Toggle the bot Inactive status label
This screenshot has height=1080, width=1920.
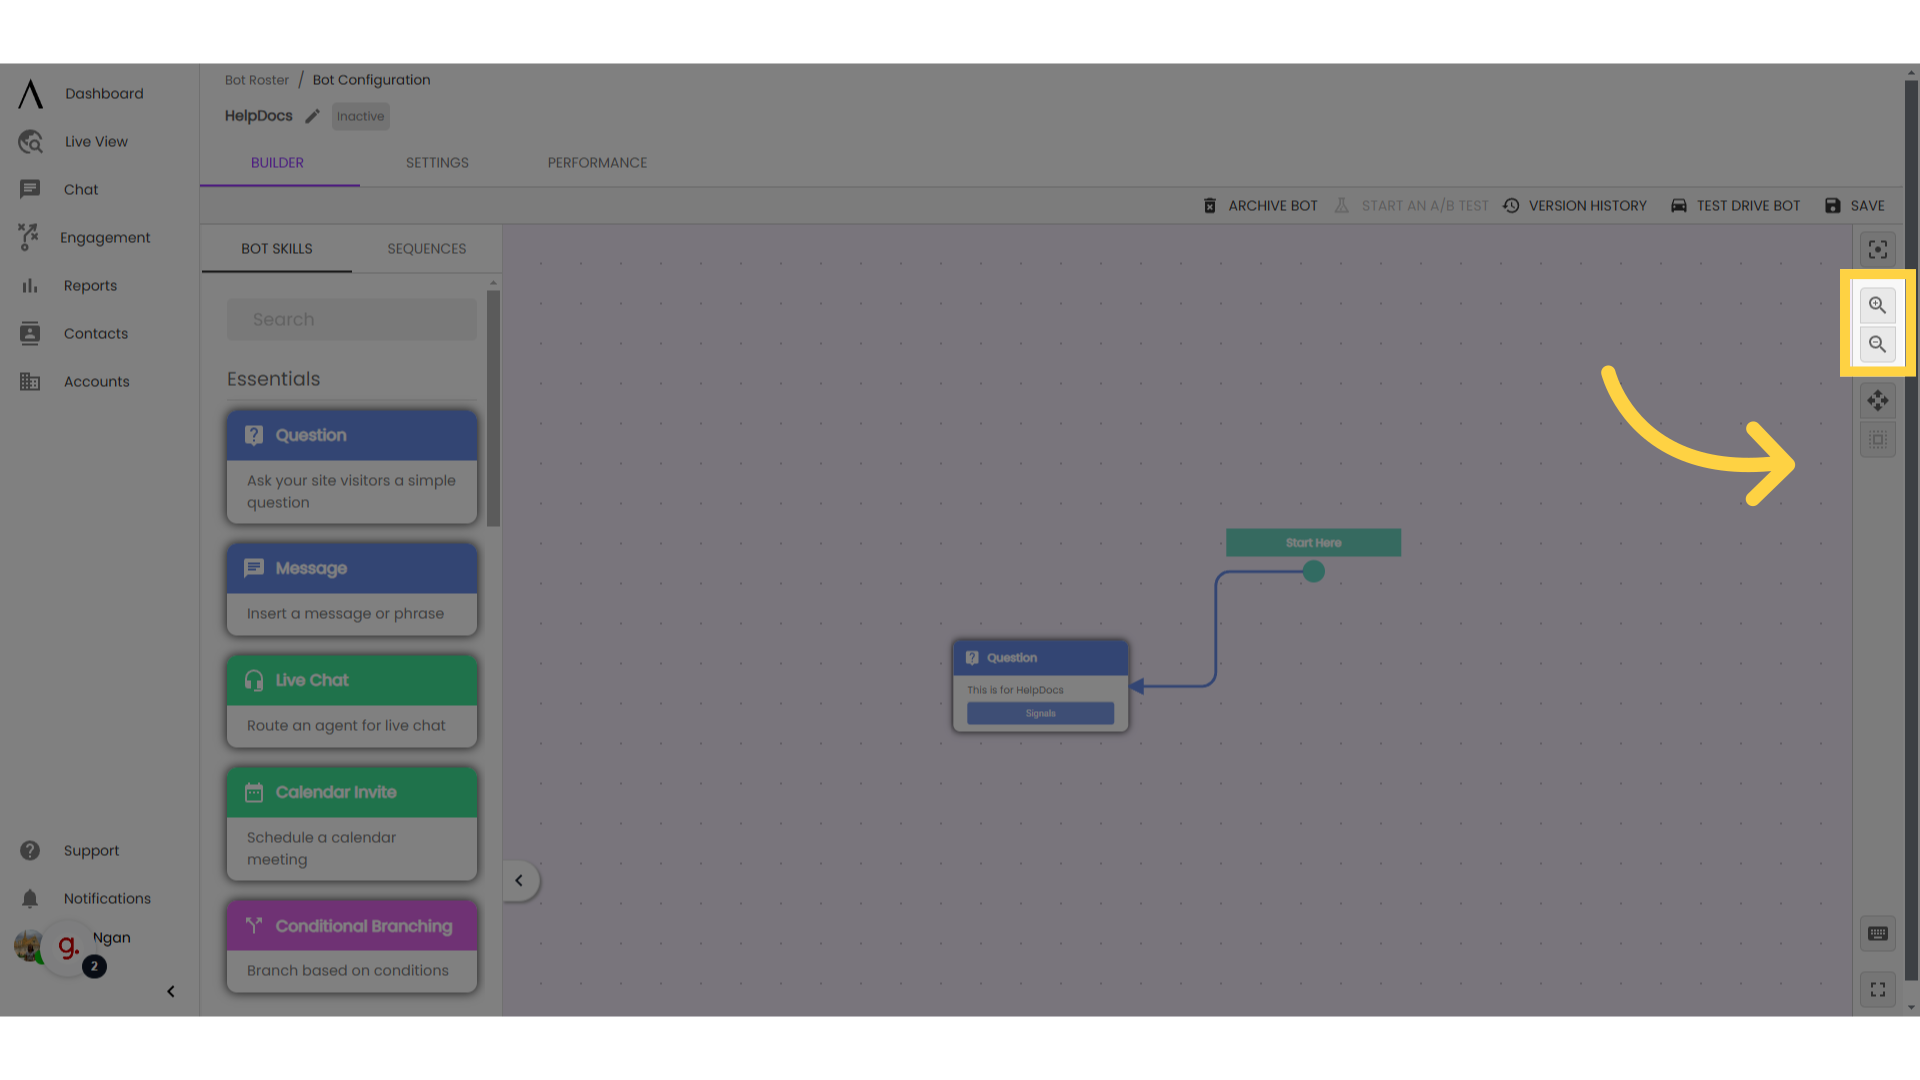360,116
